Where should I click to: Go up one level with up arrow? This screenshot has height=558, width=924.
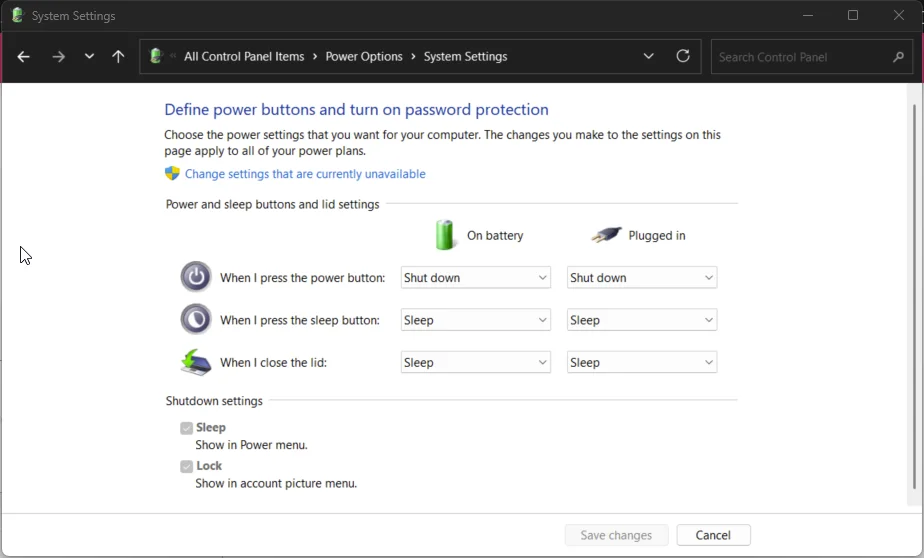click(118, 57)
